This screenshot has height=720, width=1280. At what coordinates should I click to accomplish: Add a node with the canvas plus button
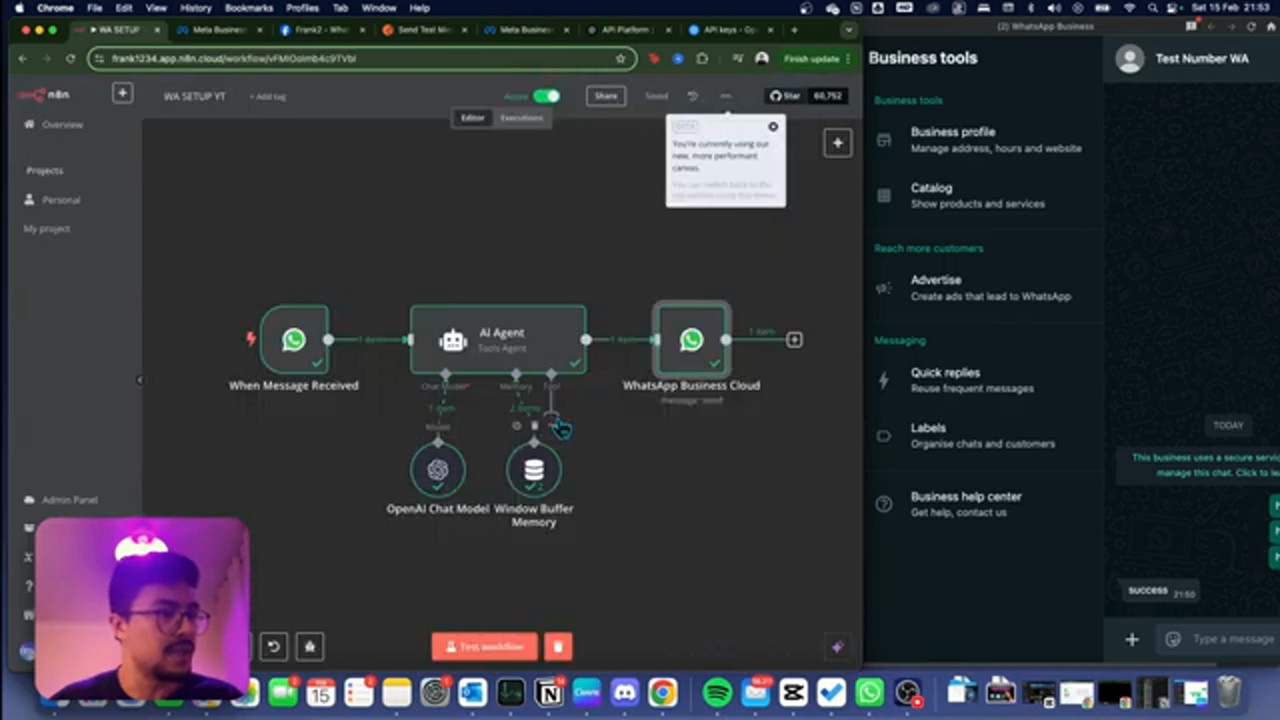837,143
